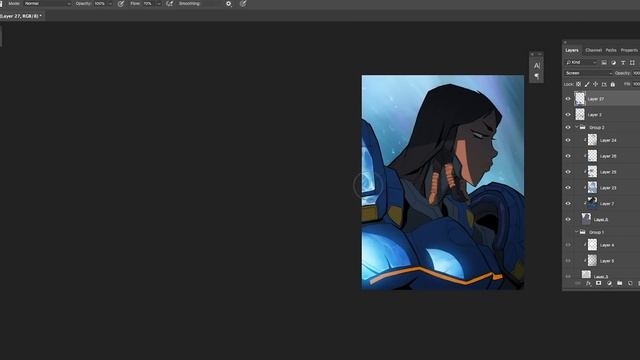Screen dimensions: 640x360
Task: Filter layers by type layers icon
Action: tap(623, 62)
